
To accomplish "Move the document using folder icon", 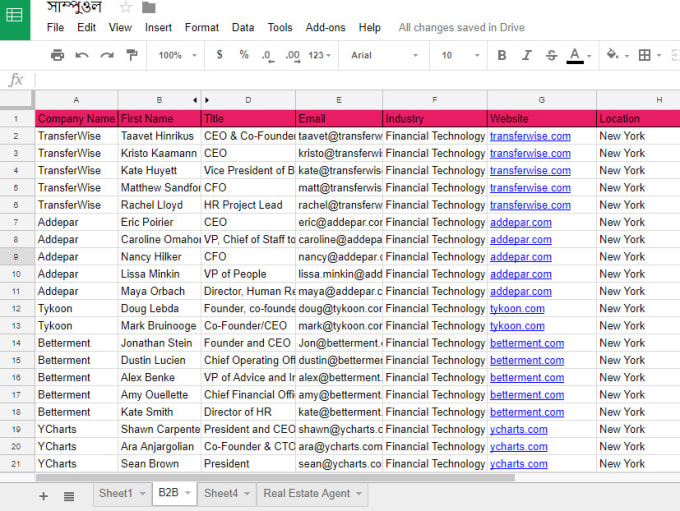I will [149, 7].
